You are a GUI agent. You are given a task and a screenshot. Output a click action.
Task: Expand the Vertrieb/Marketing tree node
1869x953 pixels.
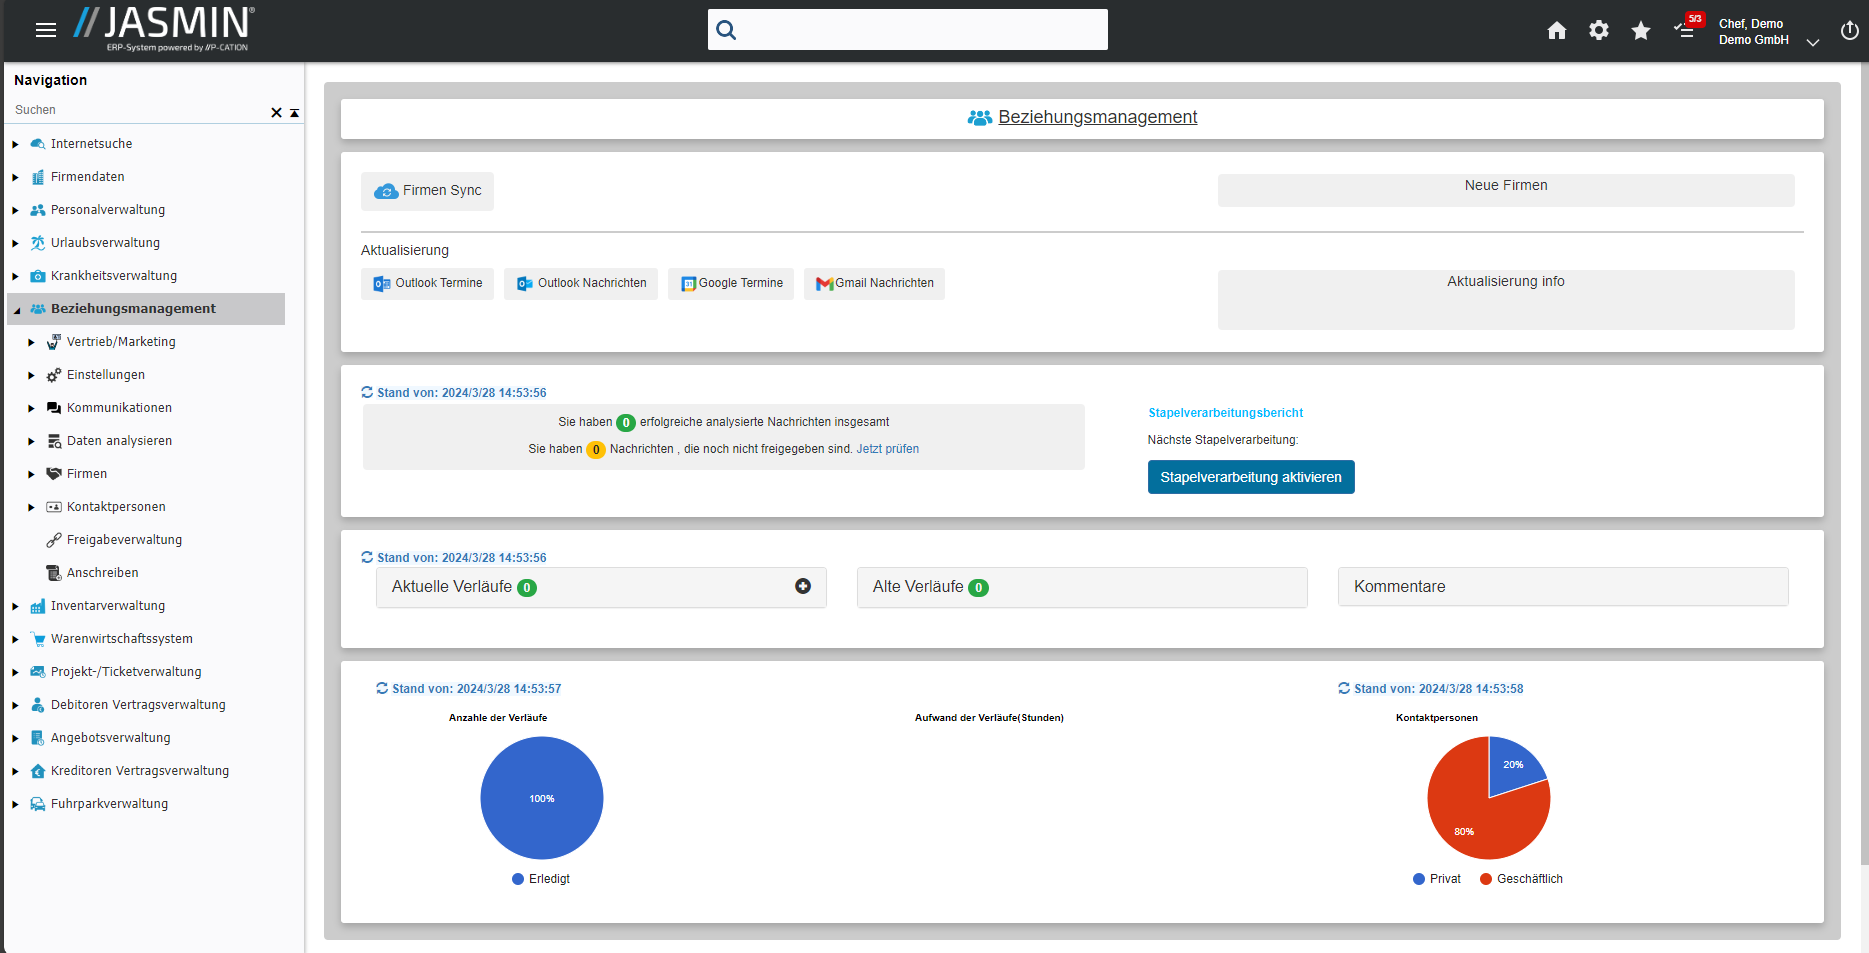click(31, 342)
